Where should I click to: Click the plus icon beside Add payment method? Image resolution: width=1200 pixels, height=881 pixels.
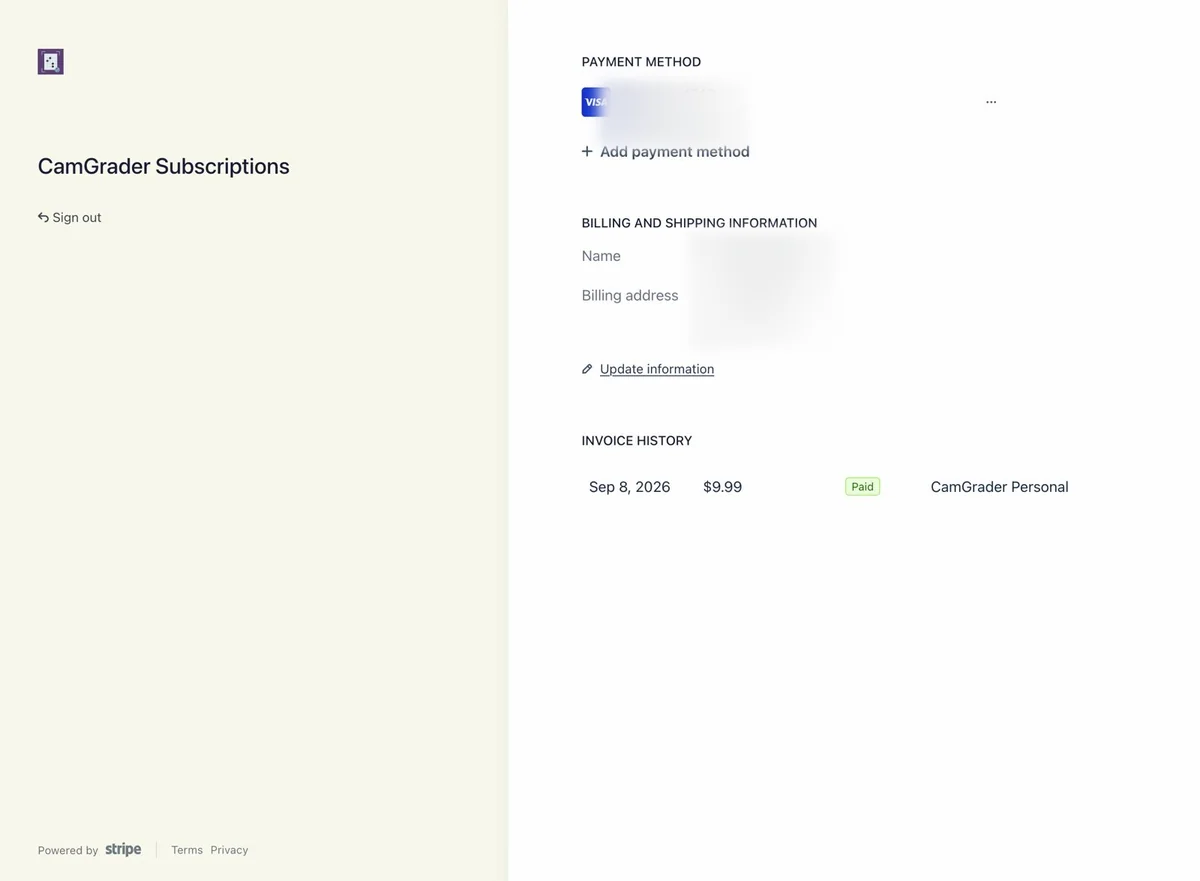click(587, 151)
